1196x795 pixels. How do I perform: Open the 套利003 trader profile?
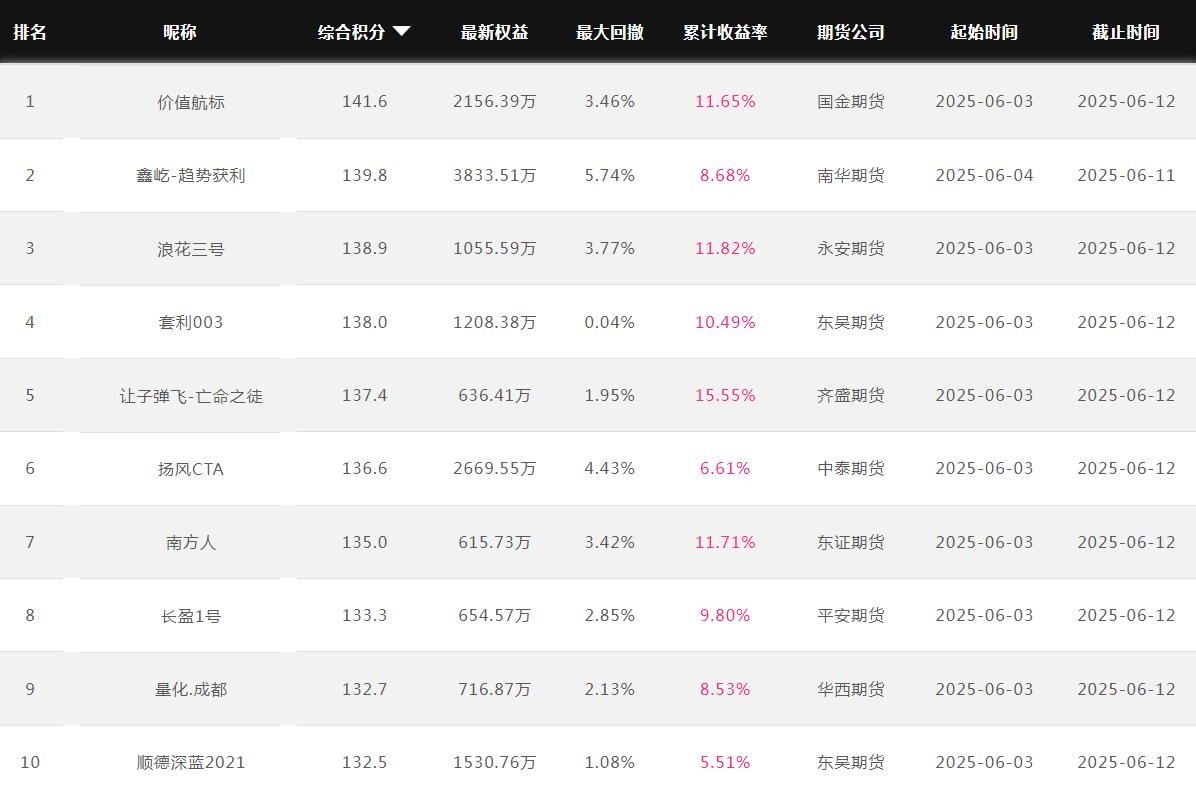pos(191,322)
